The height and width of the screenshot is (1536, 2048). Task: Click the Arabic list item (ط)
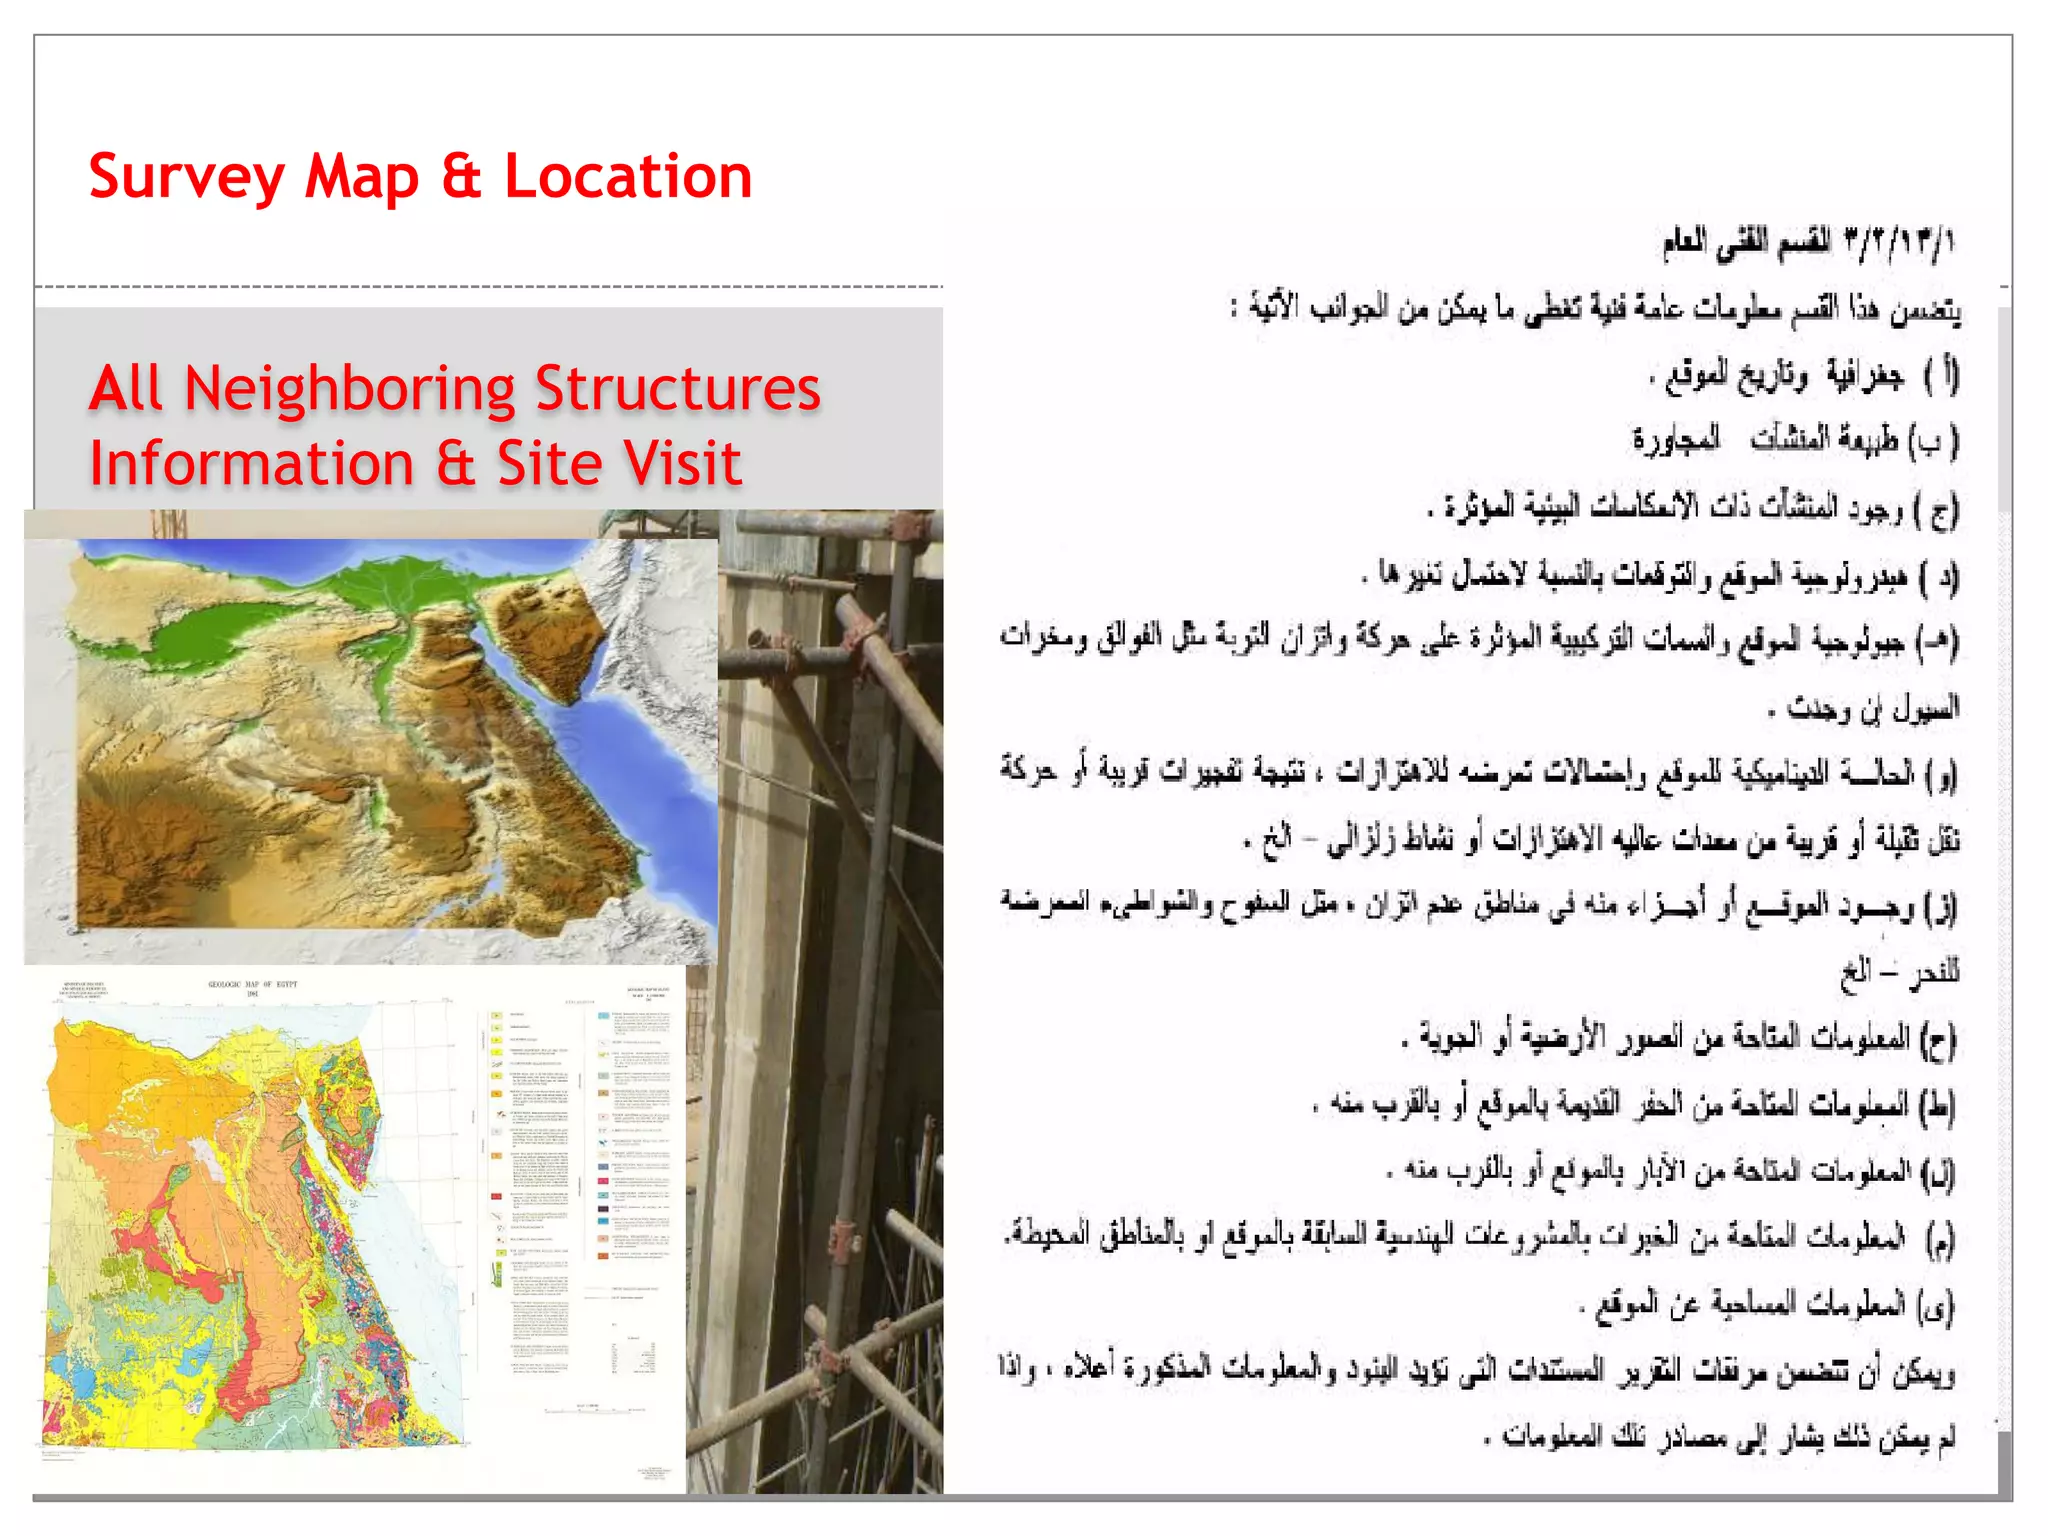coord(1634,1104)
